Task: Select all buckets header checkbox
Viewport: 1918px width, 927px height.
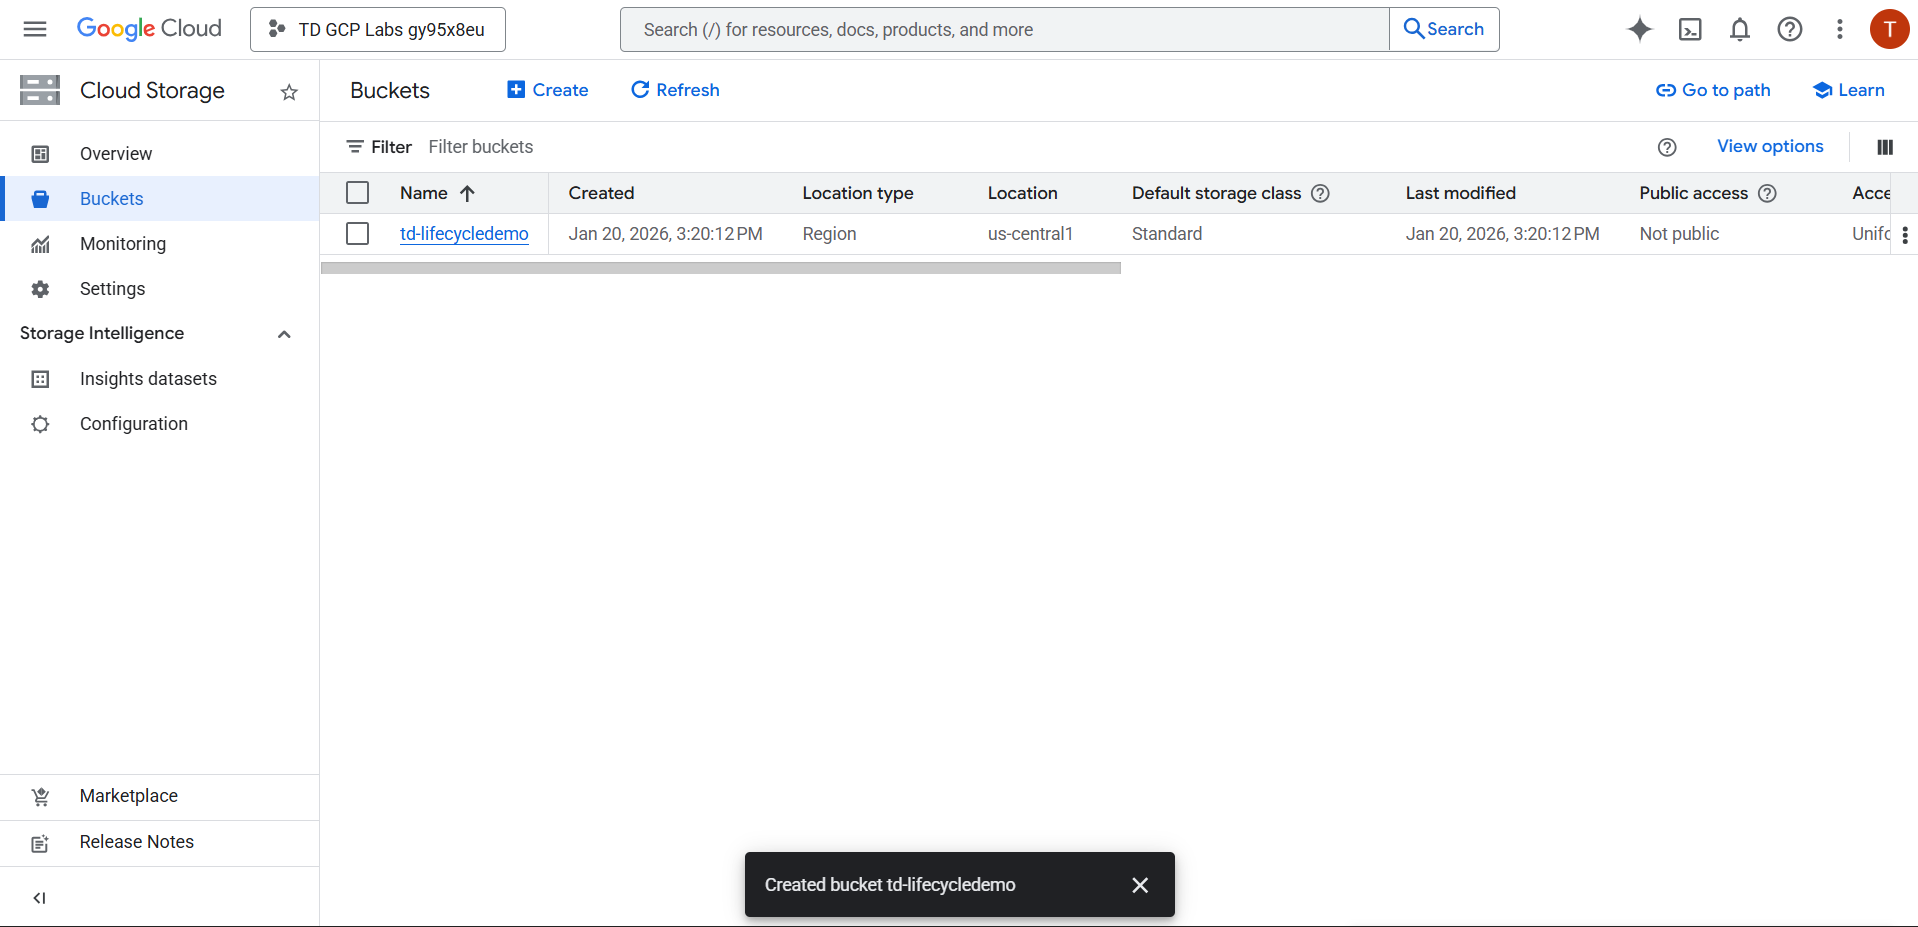Action: click(357, 193)
